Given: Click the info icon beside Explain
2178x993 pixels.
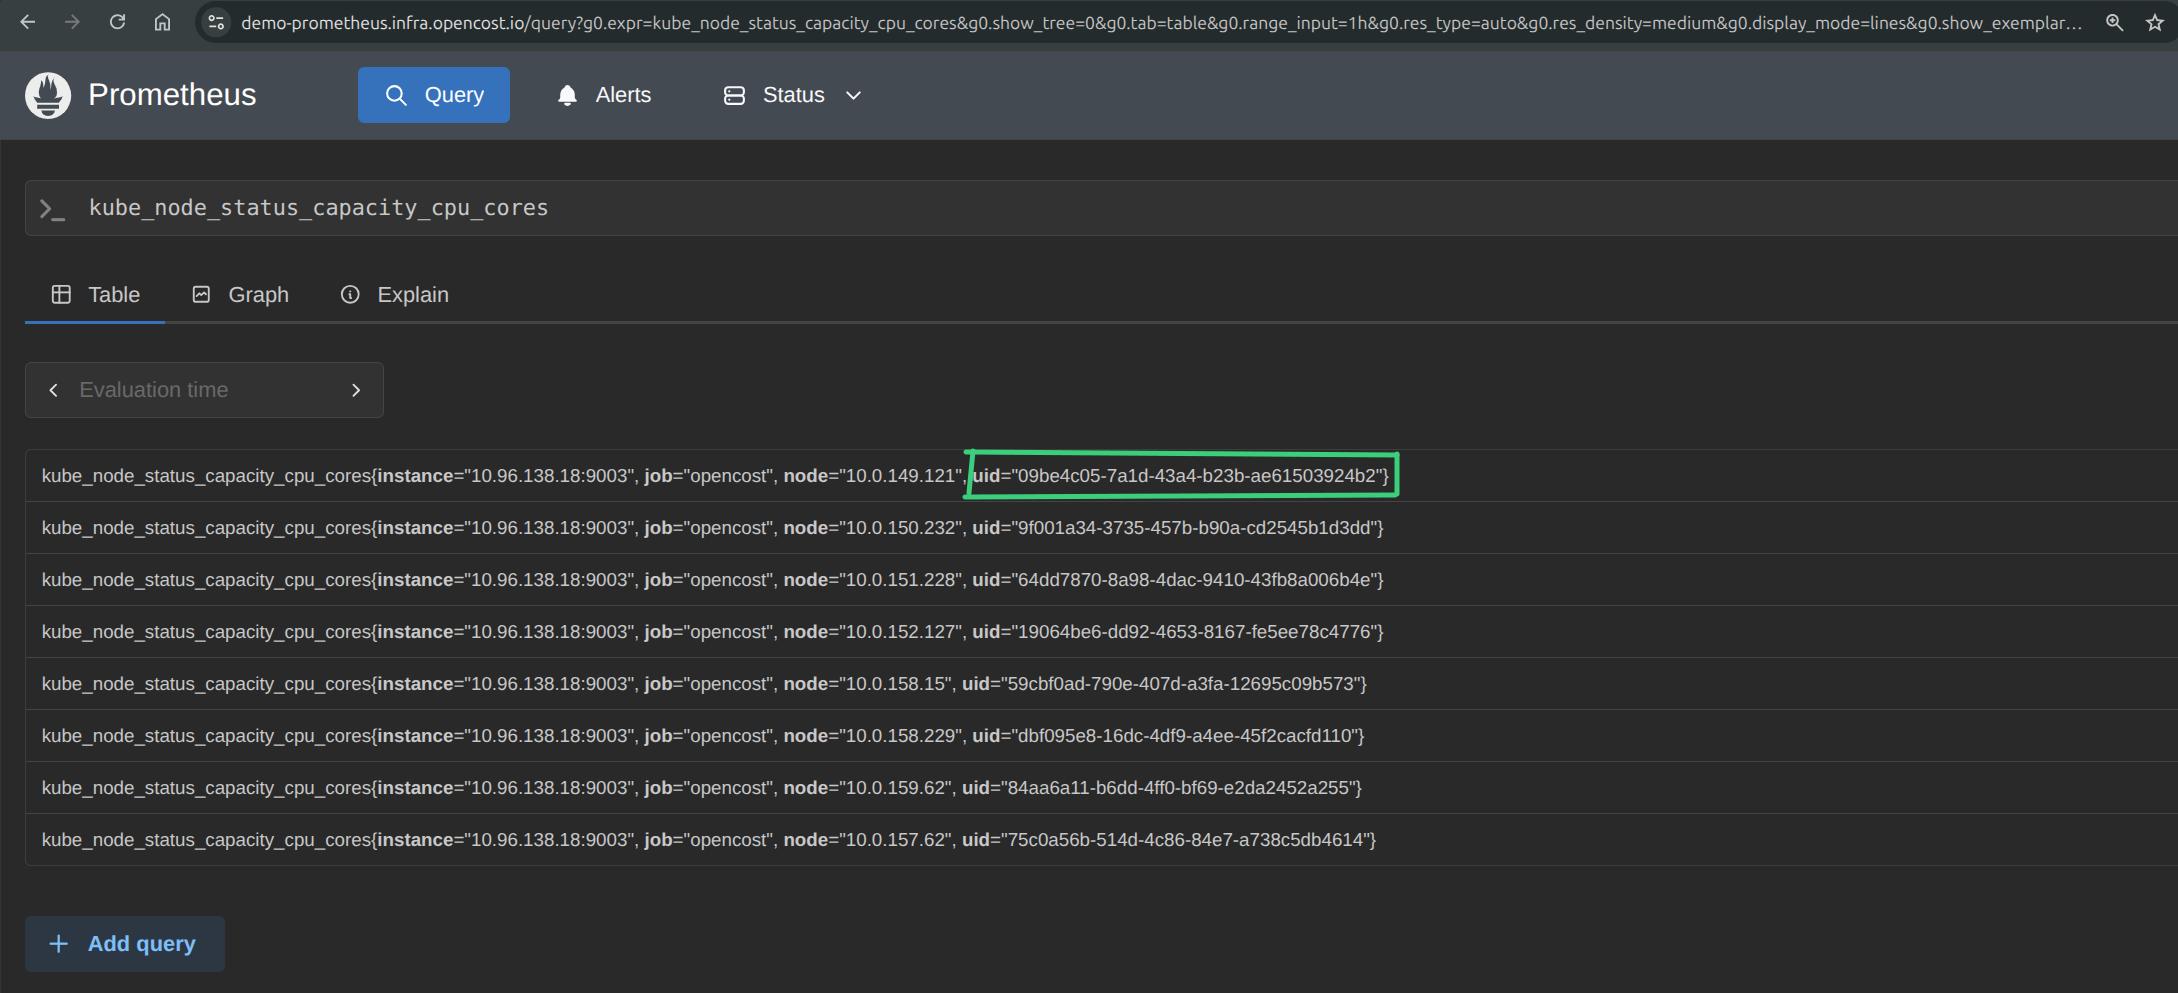Looking at the screenshot, I should tap(350, 294).
